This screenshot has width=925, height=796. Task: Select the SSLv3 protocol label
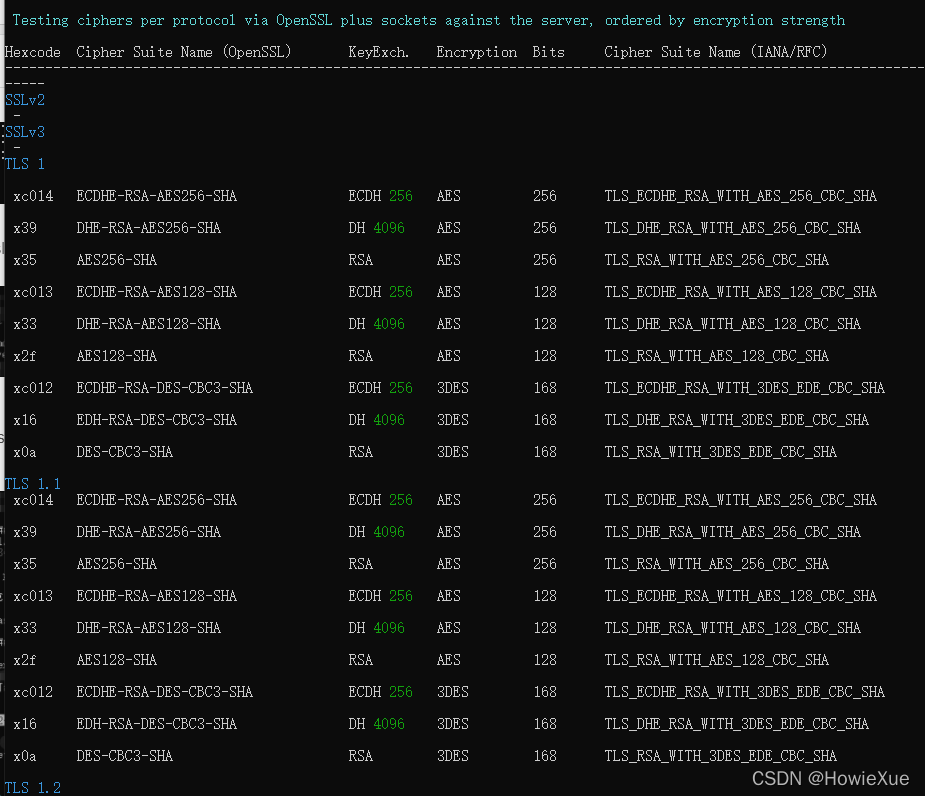tap(25, 132)
